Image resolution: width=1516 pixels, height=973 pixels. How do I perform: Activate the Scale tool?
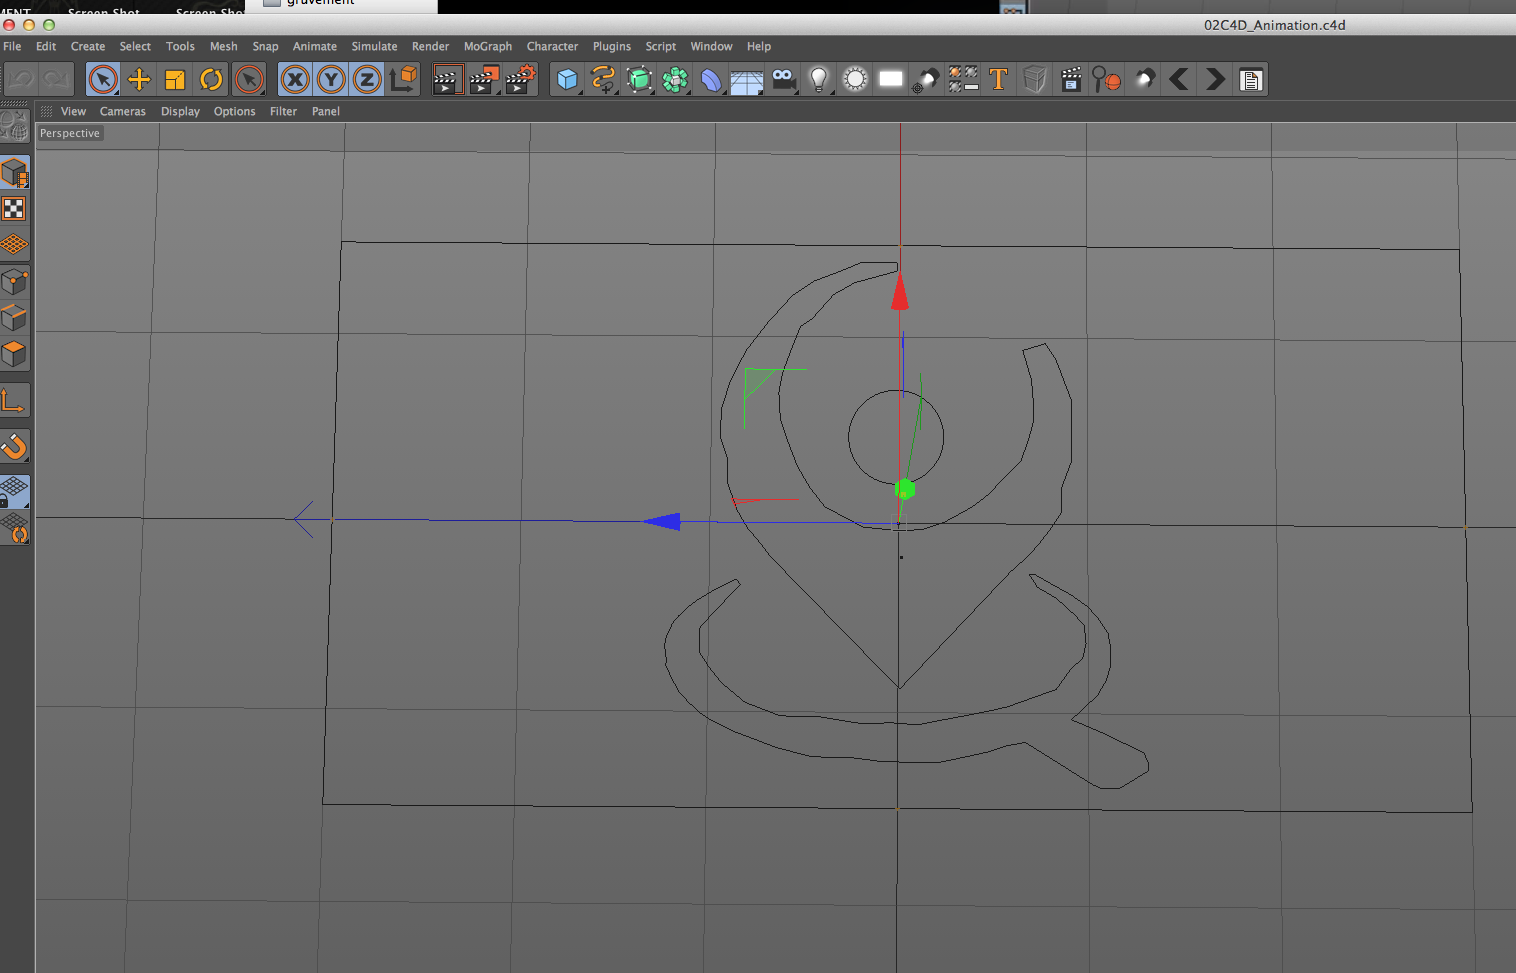point(175,79)
